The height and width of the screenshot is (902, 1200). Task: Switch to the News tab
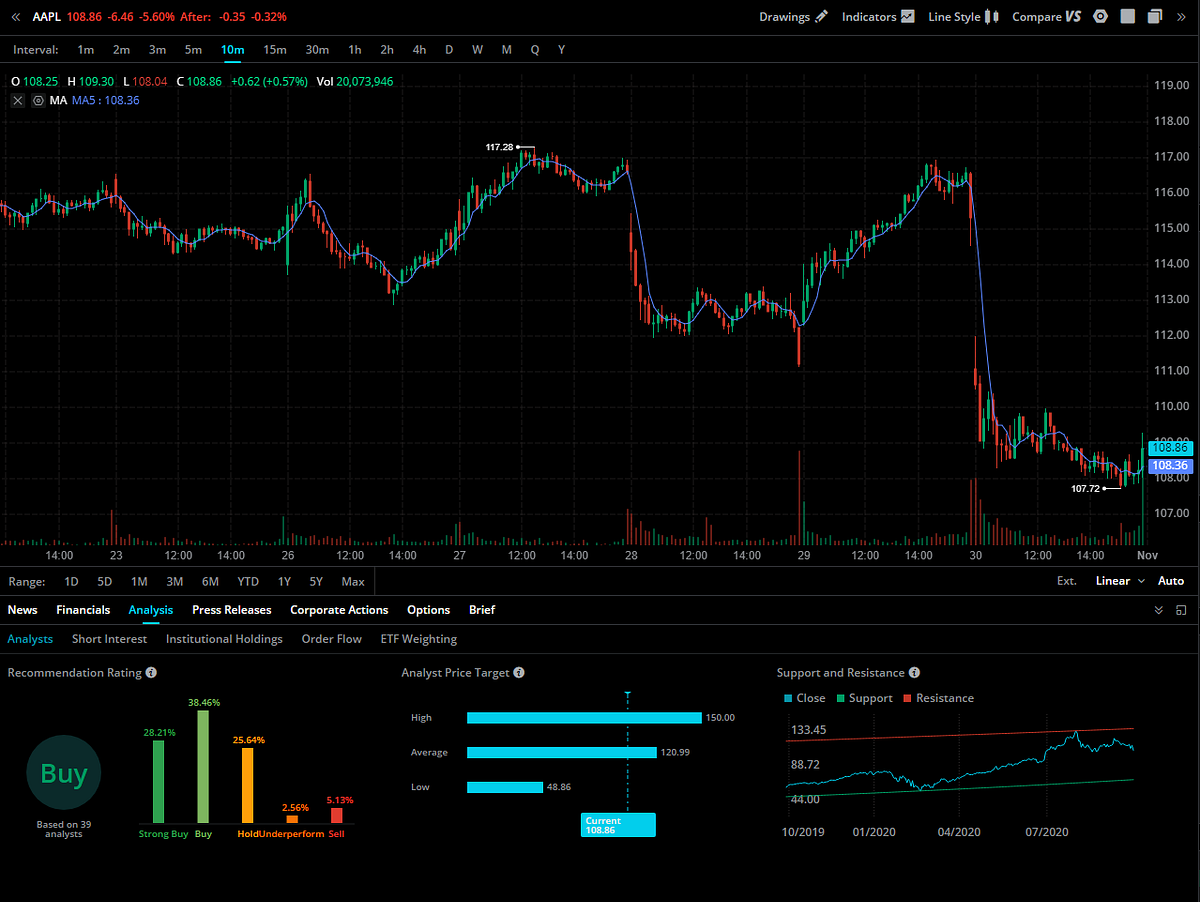22,610
